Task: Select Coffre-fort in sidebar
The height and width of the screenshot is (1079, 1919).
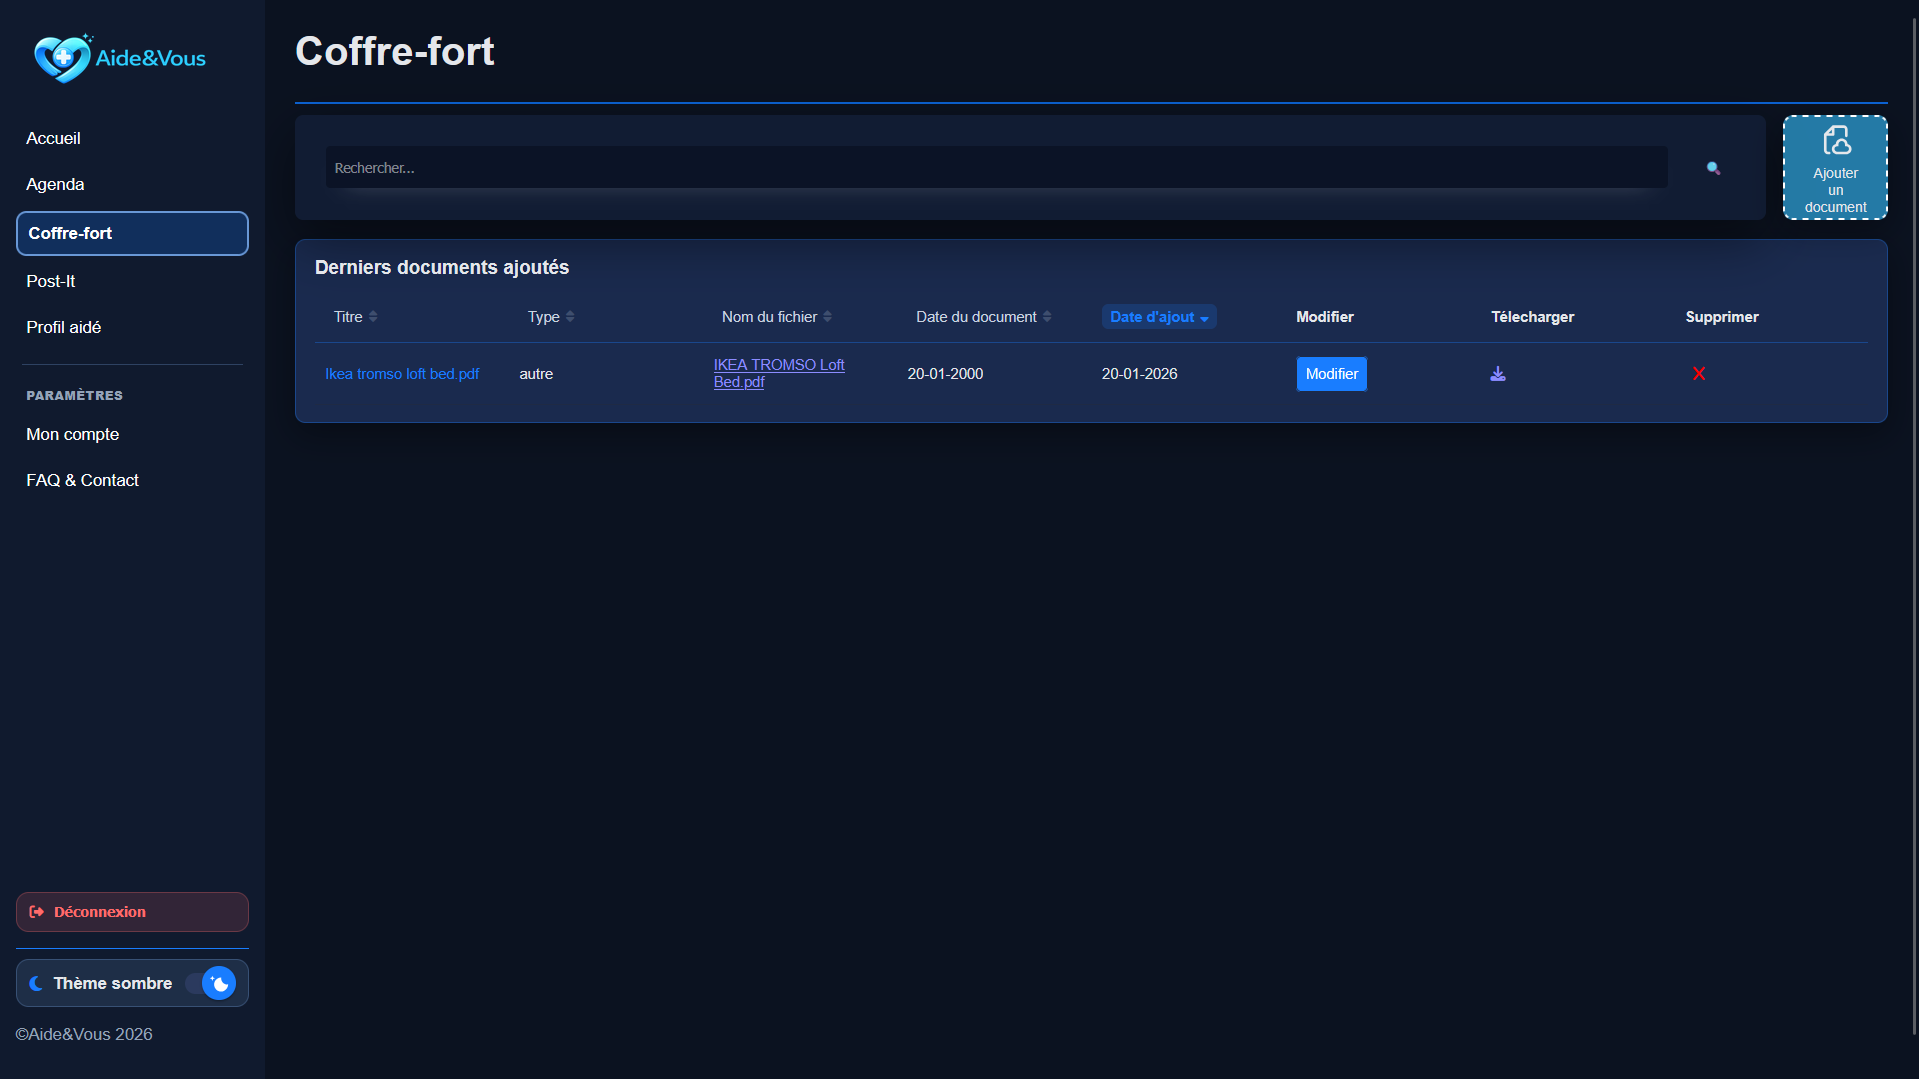Action: pyautogui.click(x=132, y=233)
